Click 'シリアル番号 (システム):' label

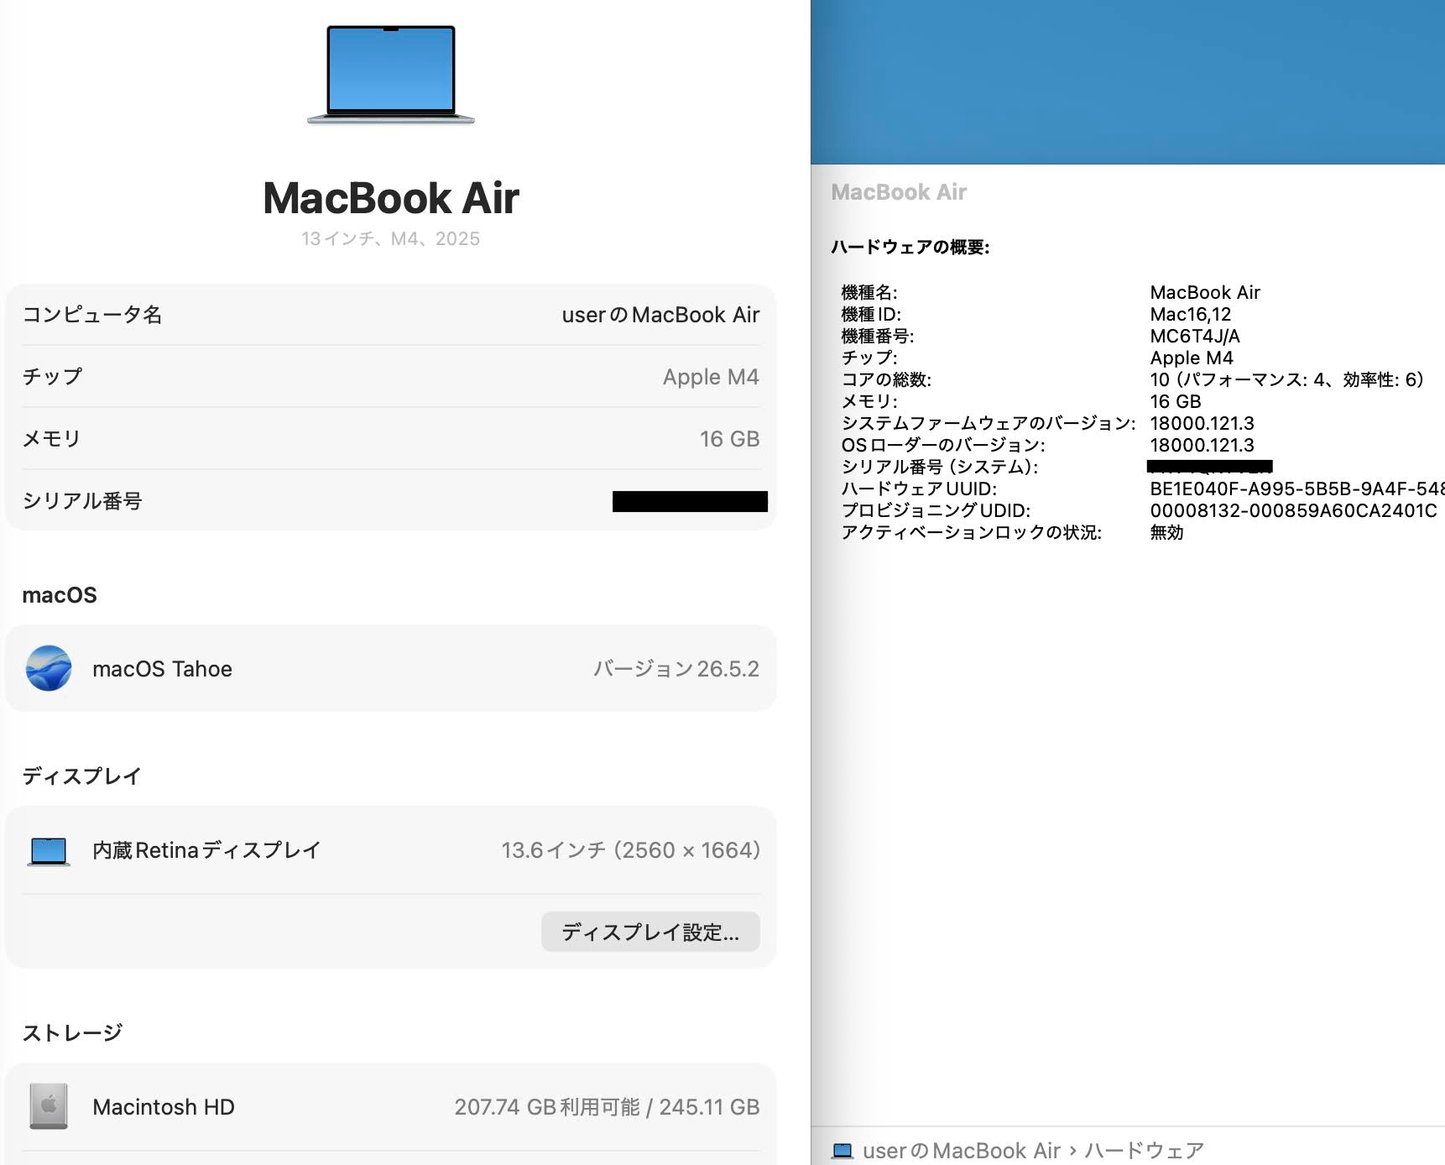coord(940,467)
